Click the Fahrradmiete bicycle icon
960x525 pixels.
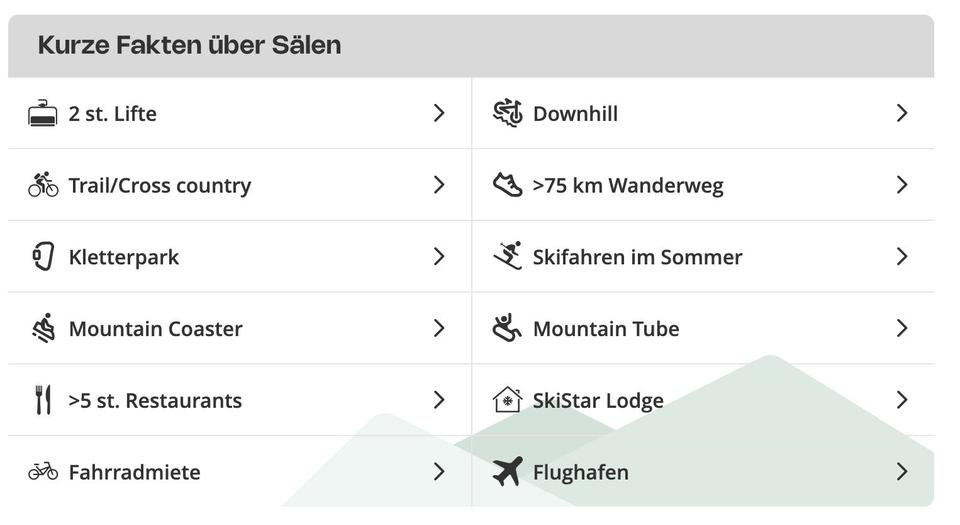tap(43, 471)
